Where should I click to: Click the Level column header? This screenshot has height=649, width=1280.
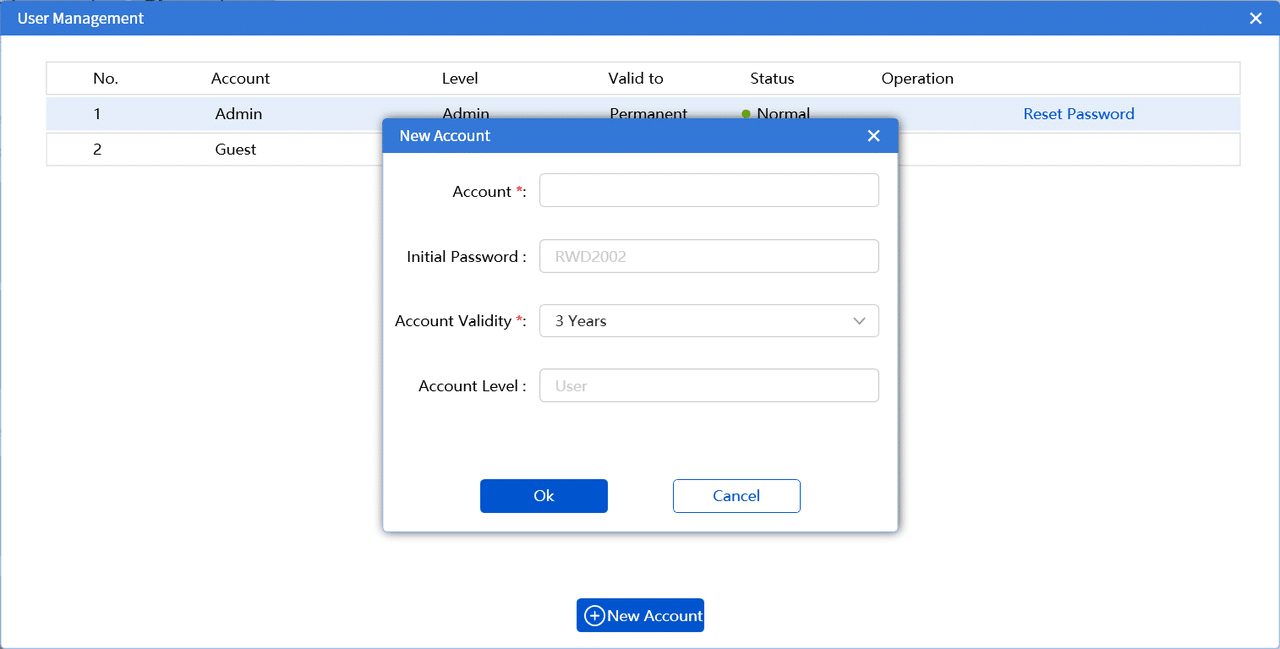coord(460,78)
